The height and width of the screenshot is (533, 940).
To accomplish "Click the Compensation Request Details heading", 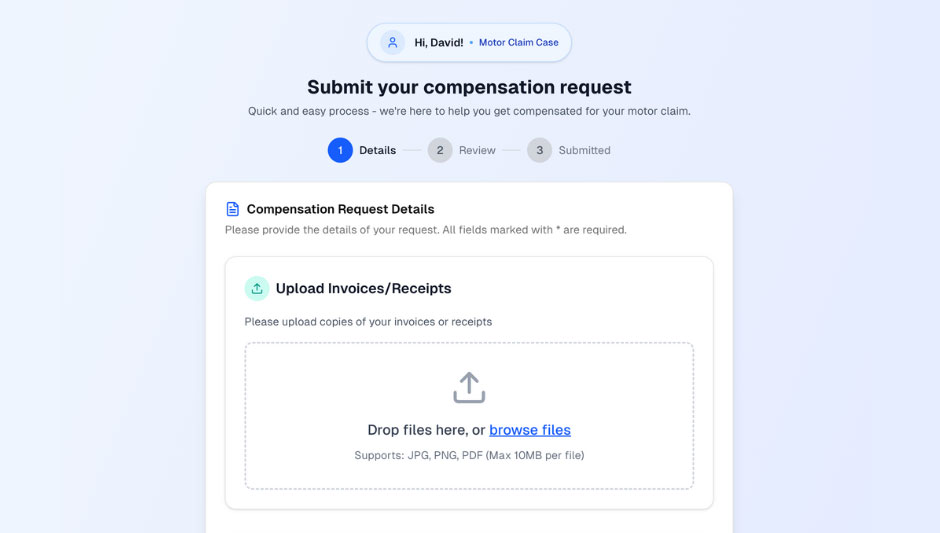I will 340,209.
